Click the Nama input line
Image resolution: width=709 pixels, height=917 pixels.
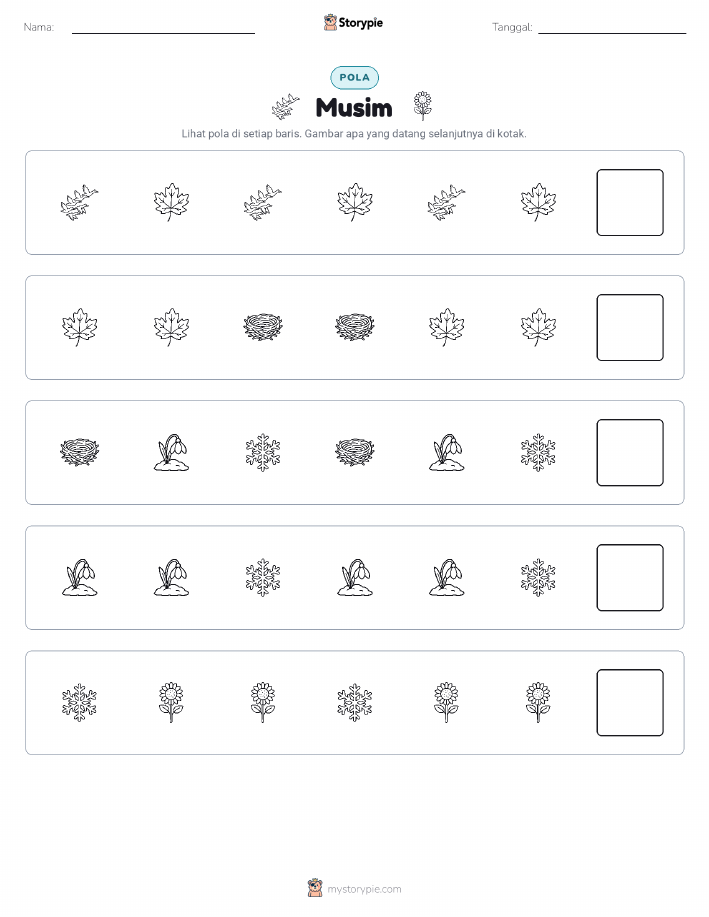163,33
